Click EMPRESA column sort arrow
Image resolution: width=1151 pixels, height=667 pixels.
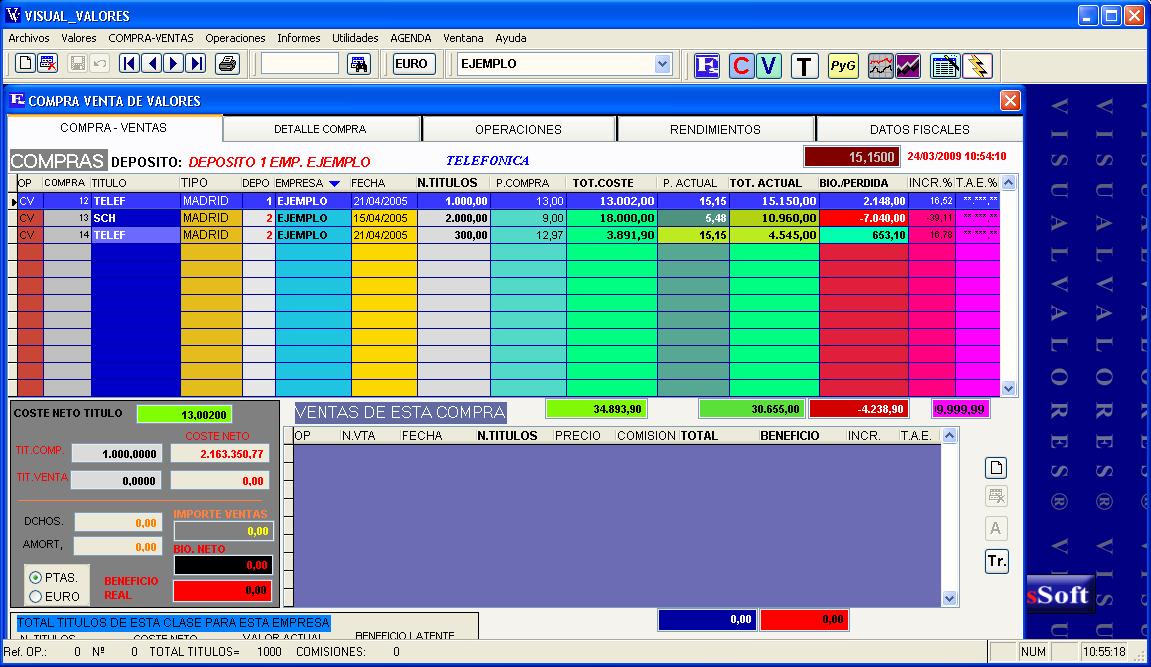coord(334,183)
